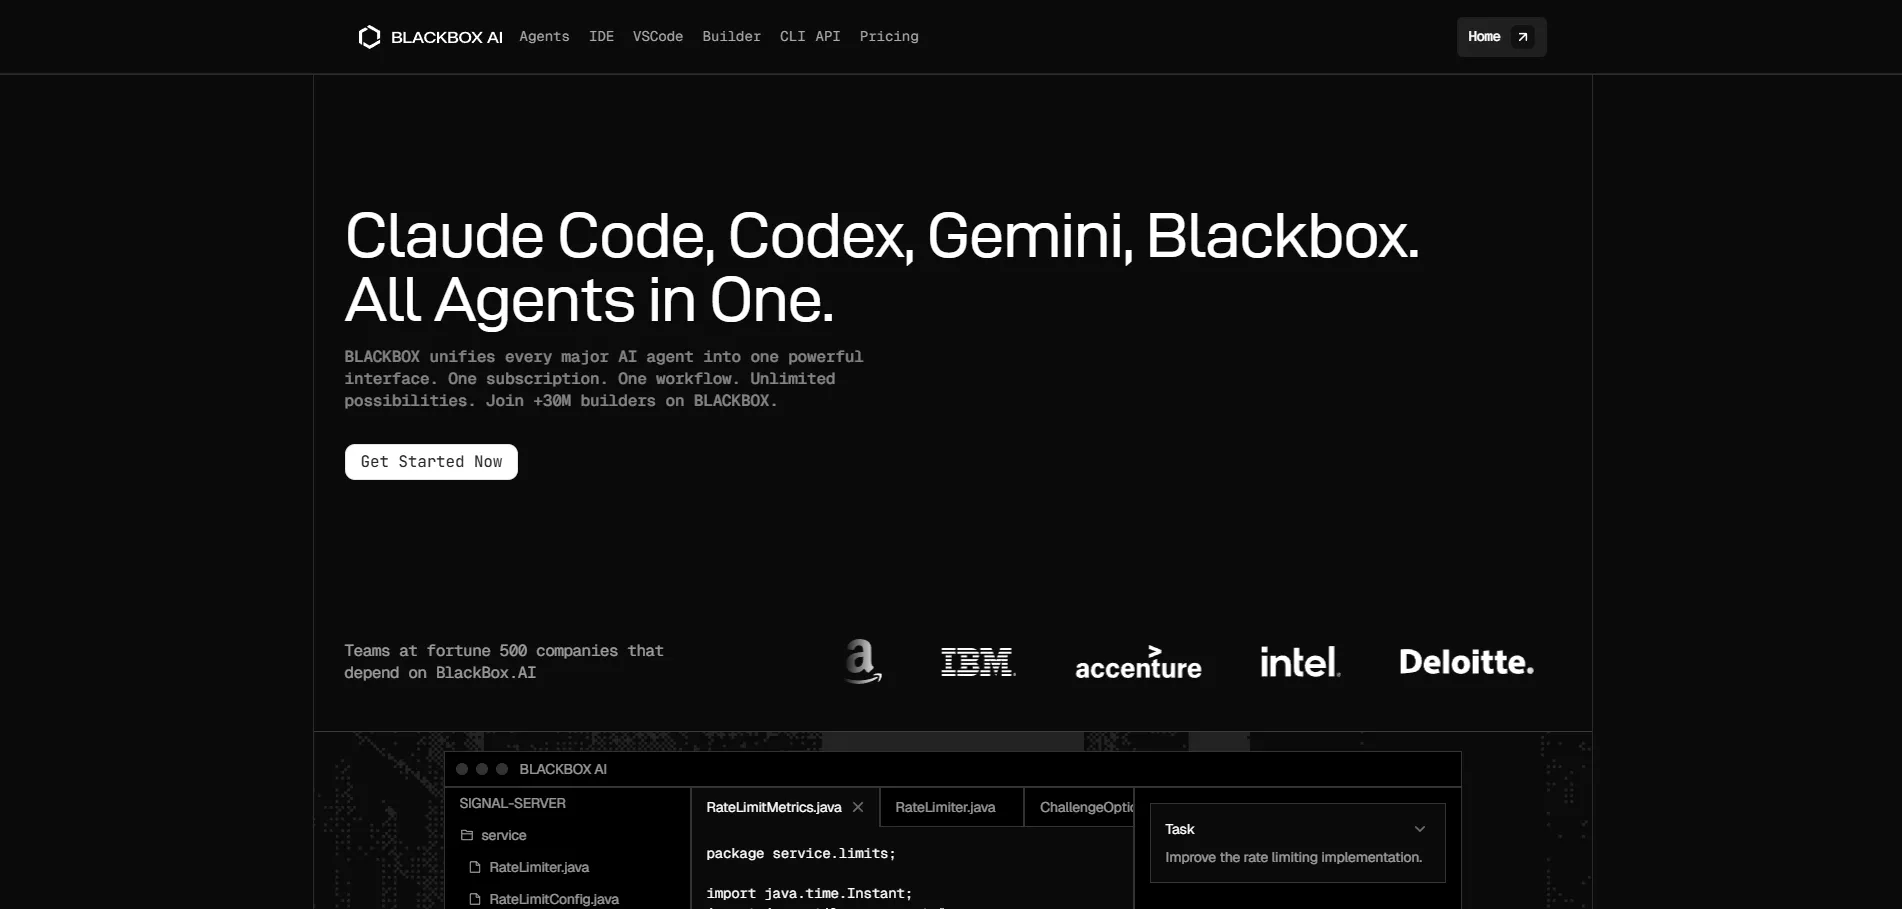This screenshot has width=1902, height=909.
Task: Click the Home button
Action: click(x=1485, y=37)
